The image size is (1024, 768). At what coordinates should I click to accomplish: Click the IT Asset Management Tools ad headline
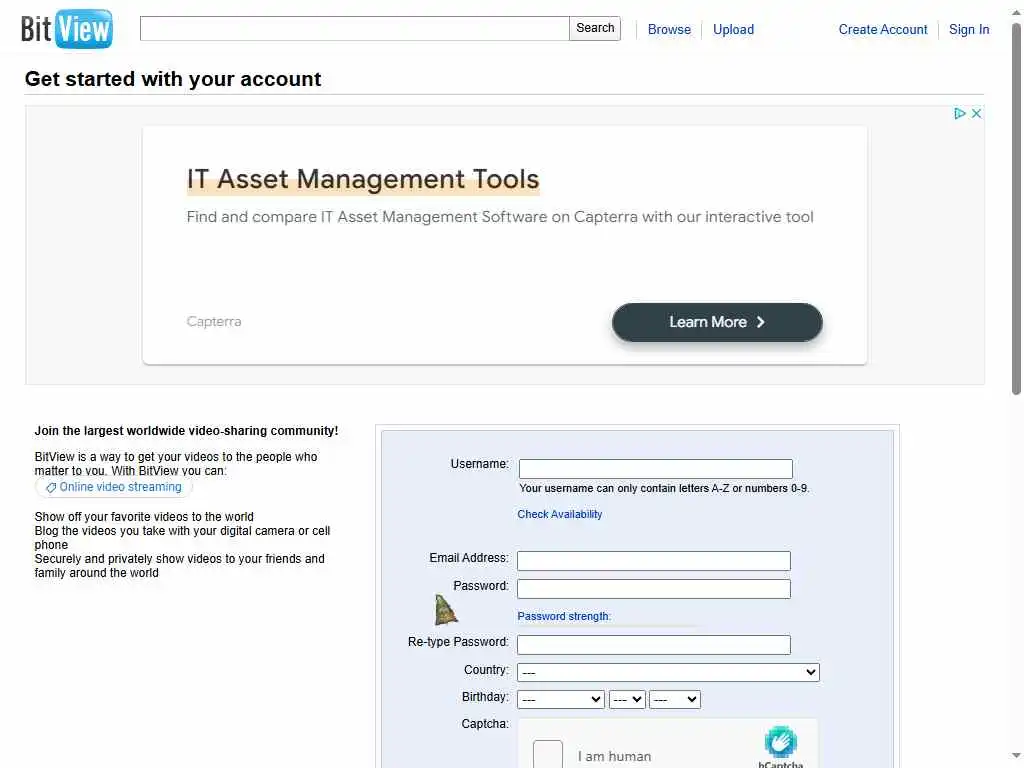click(362, 179)
